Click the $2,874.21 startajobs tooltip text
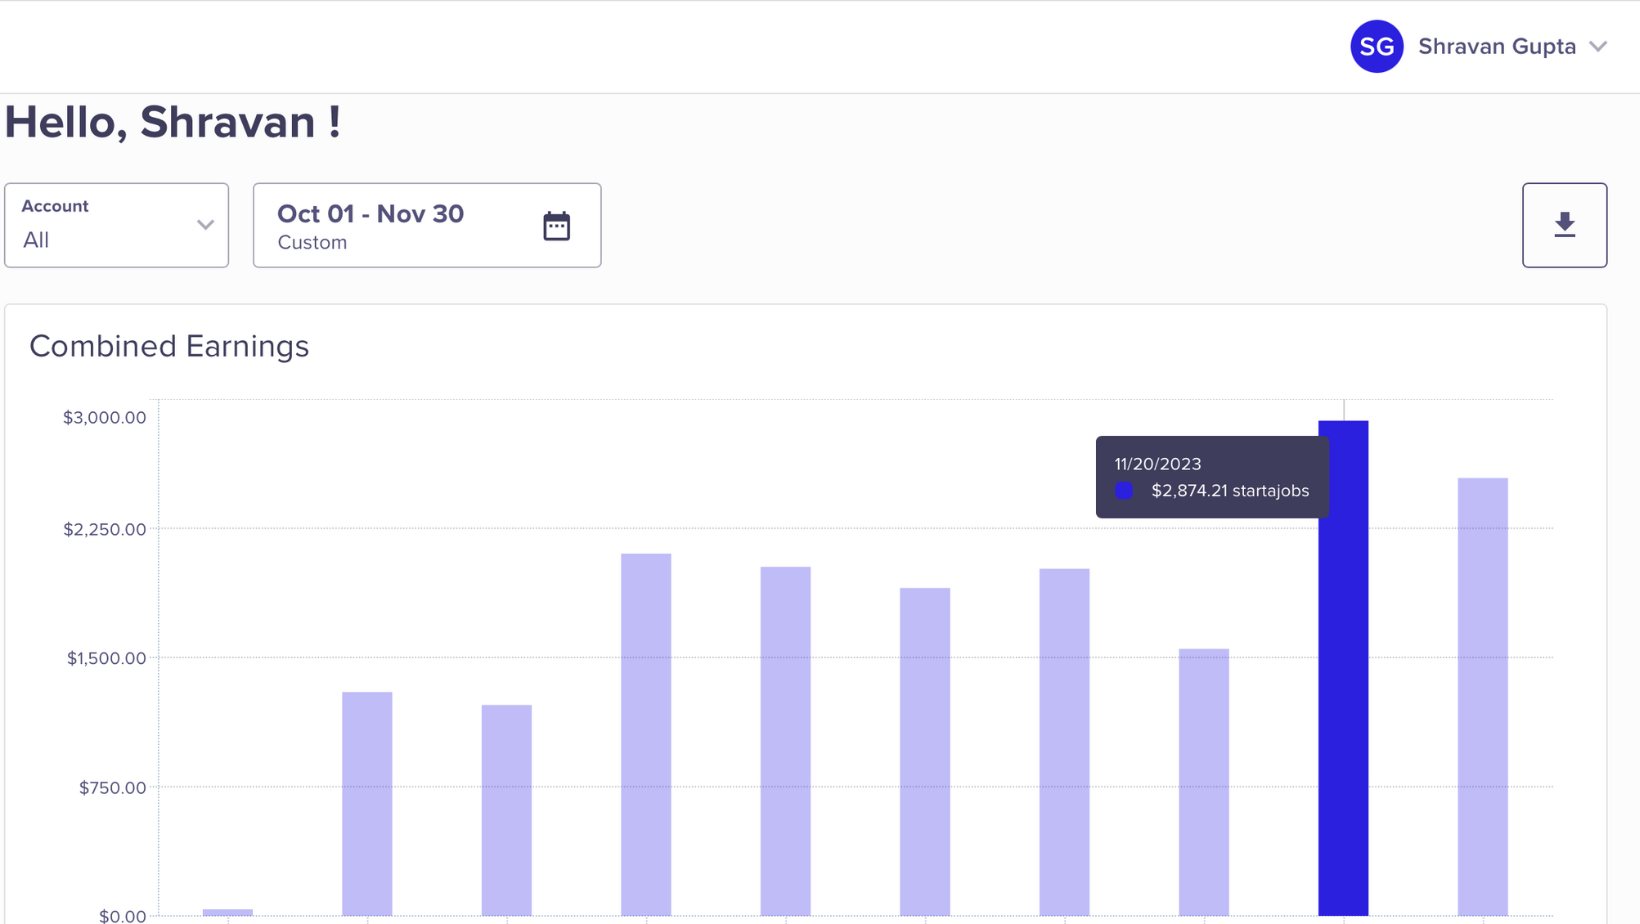 (1230, 491)
